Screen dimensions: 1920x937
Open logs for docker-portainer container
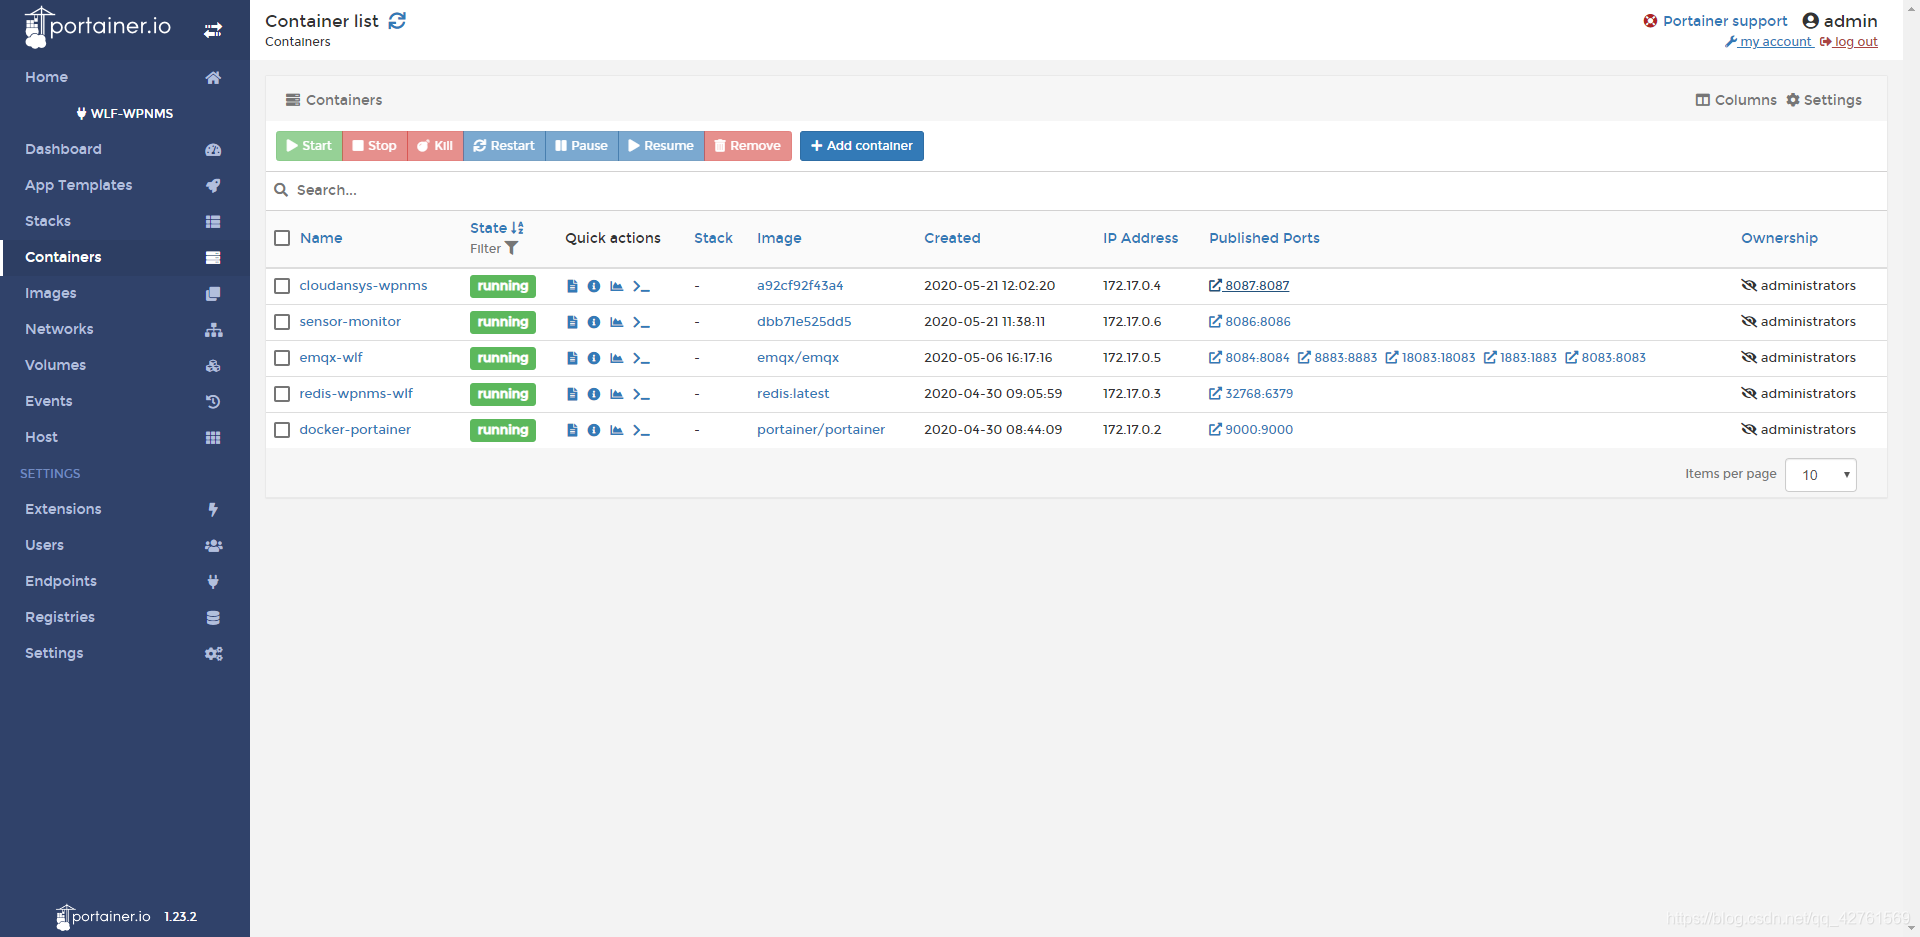coord(572,430)
